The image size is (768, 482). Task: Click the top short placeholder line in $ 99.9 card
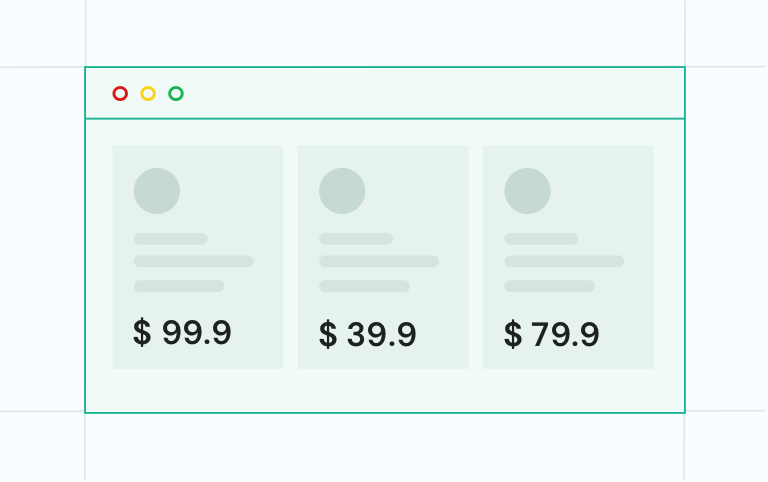[x=171, y=239]
